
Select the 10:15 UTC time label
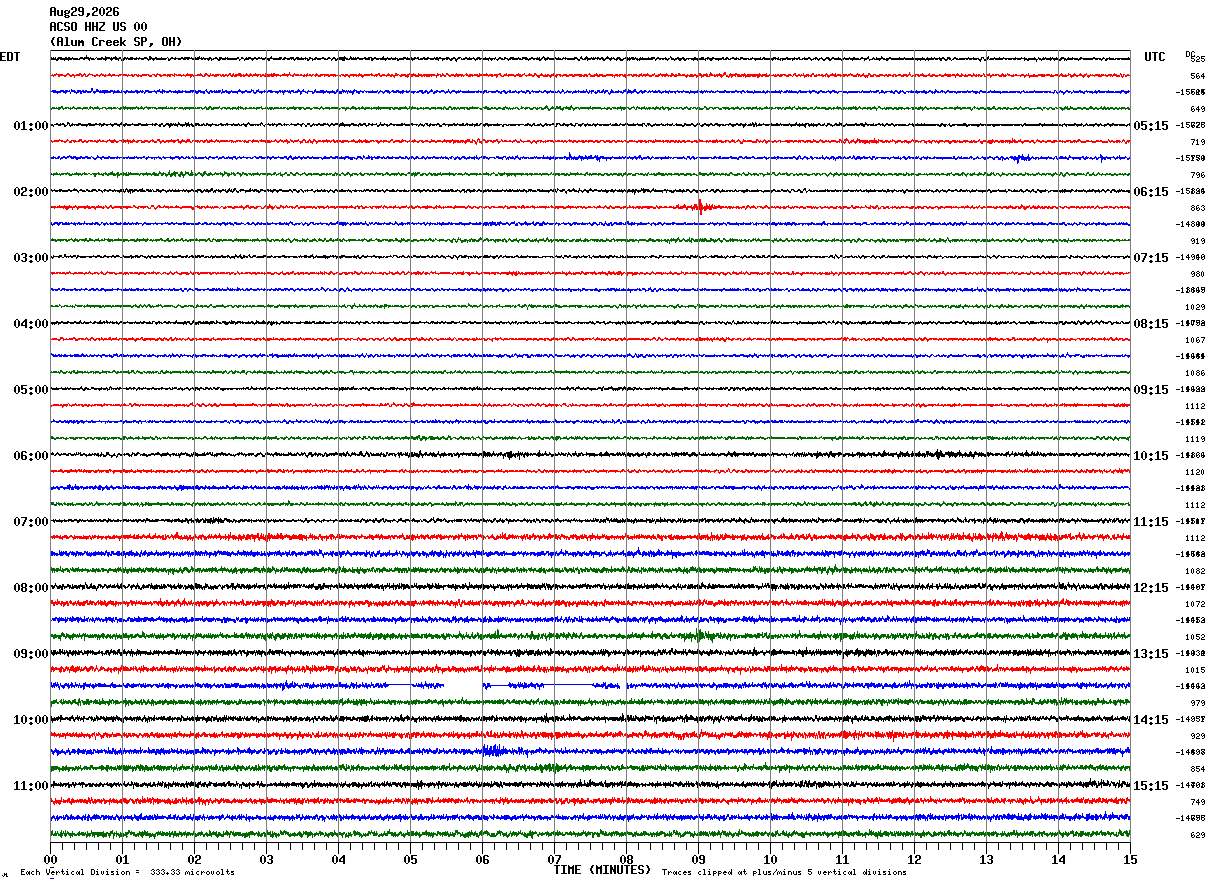(x=1150, y=456)
